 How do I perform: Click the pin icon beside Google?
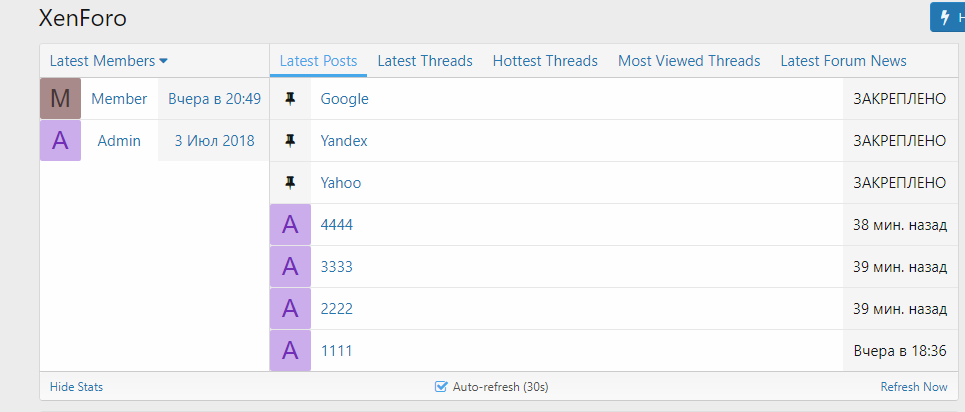tap(291, 99)
